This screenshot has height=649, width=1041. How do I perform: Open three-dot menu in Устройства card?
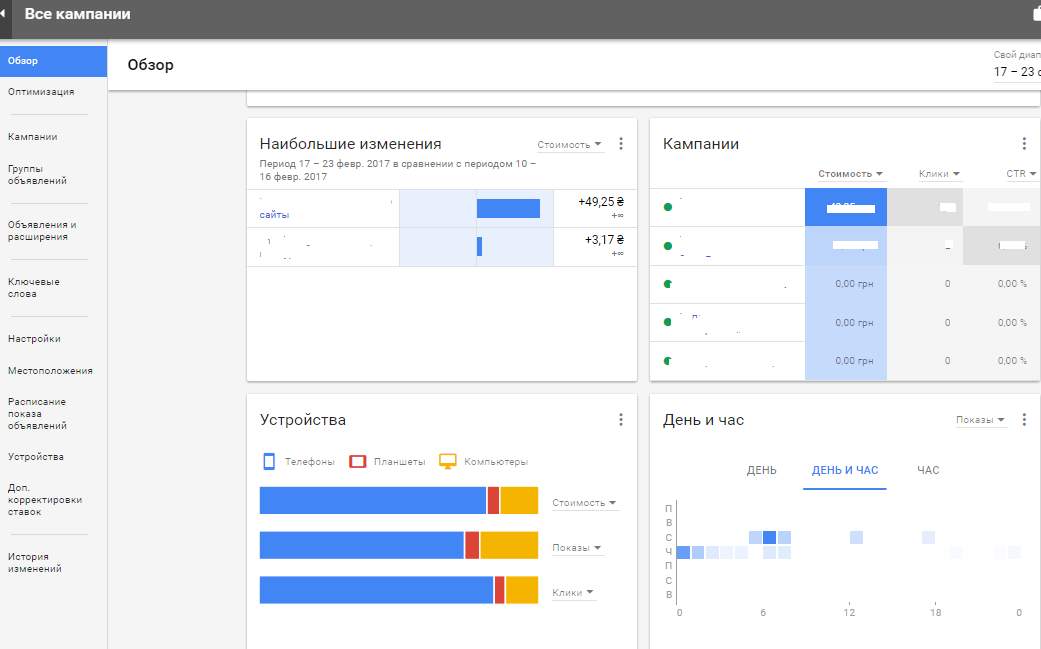(620, 420)
